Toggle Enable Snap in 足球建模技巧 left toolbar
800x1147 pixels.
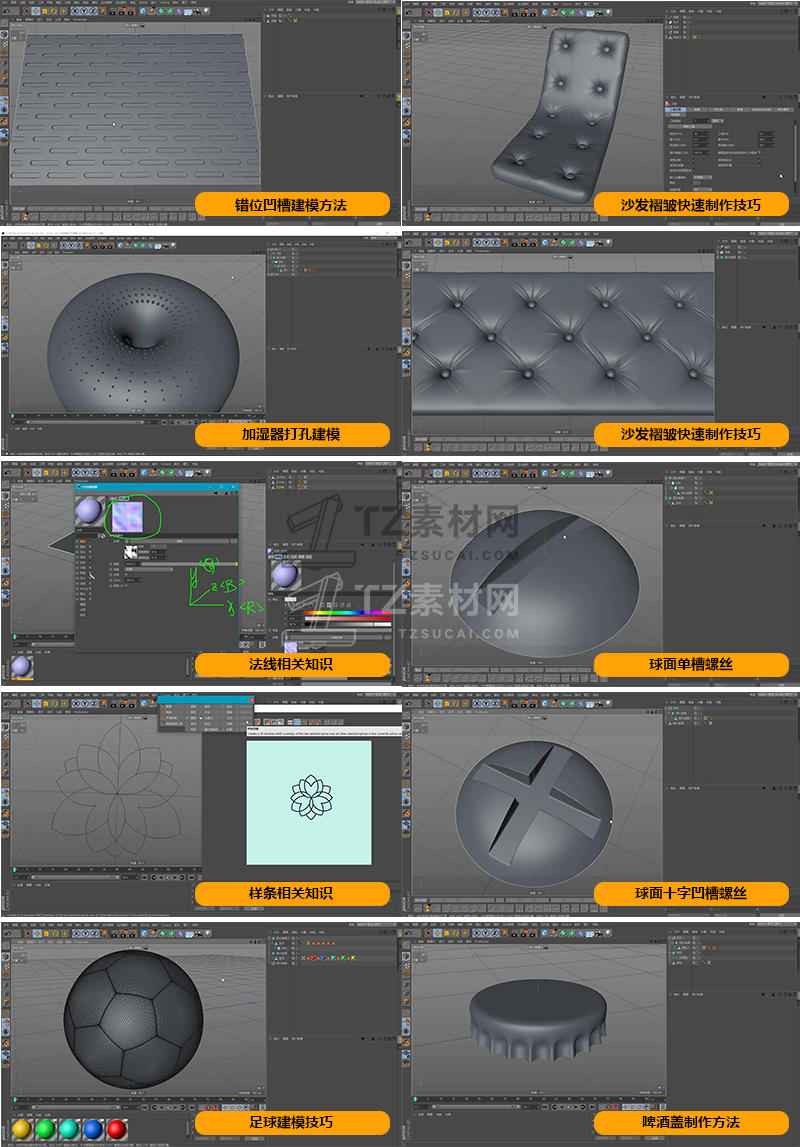6,1043
